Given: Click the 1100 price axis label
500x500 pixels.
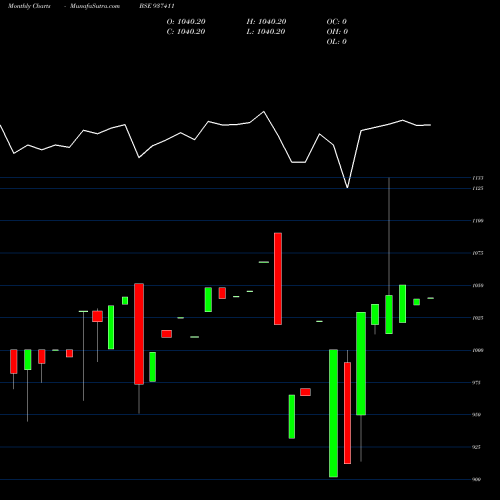Looking at the screenshot, I should (478, 221).
